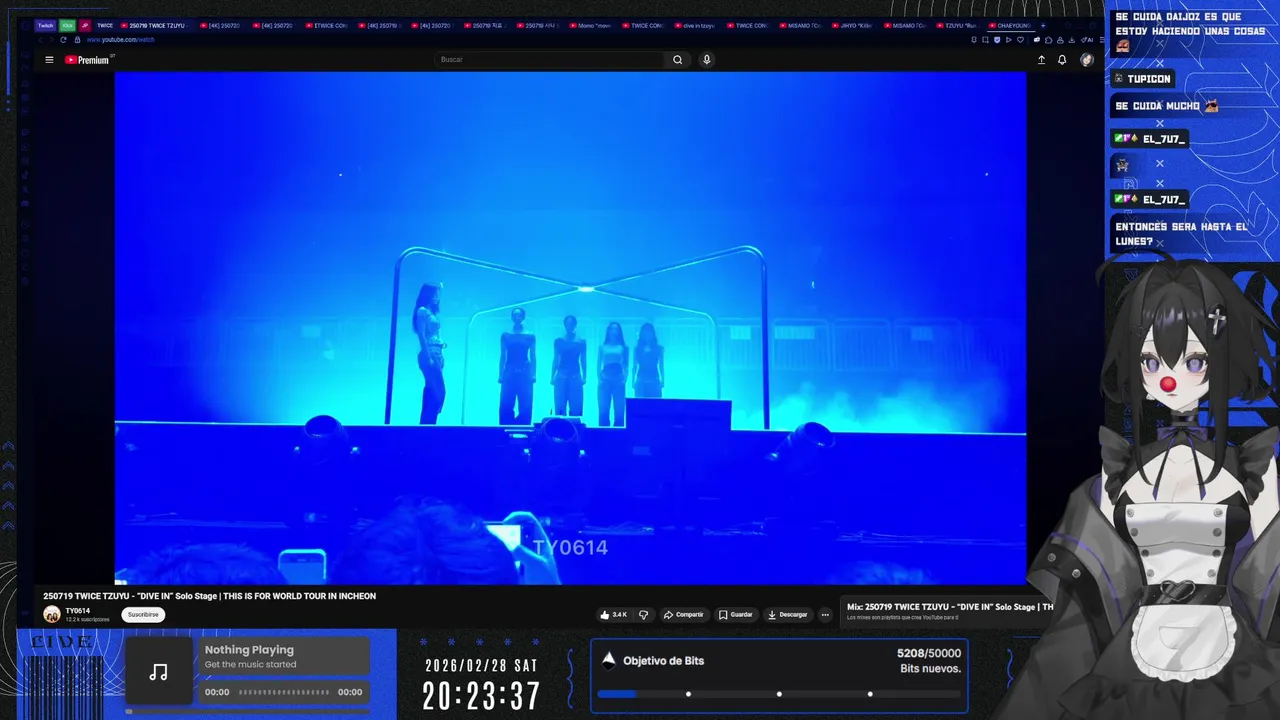
Task: Switch to the Twitch pinned tab
Action: (46, 25)
